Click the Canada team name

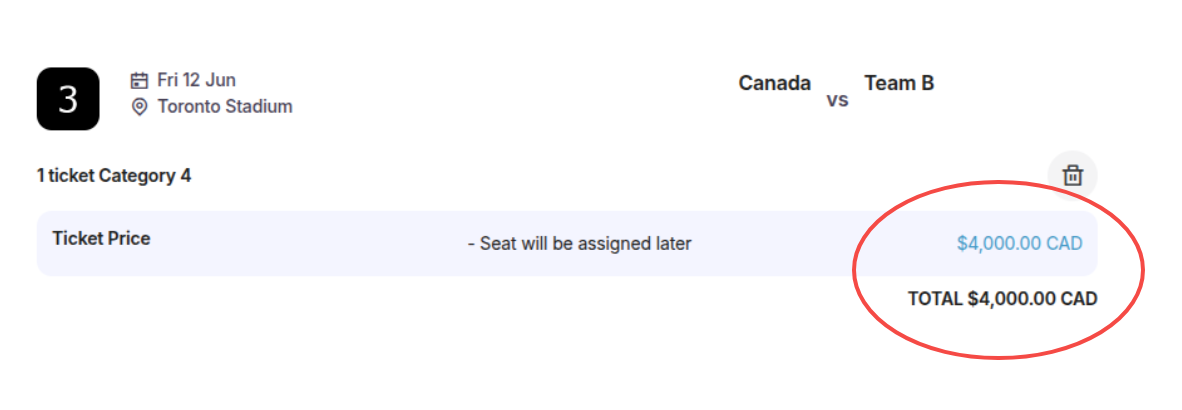[x=774, y=83]
